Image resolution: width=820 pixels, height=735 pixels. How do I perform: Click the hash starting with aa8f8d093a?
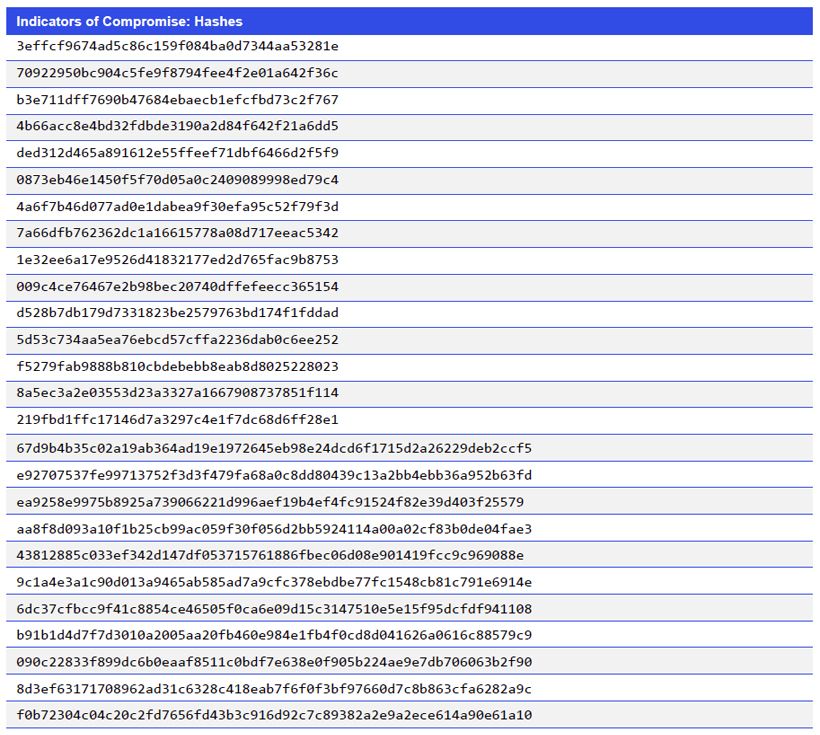274,529
